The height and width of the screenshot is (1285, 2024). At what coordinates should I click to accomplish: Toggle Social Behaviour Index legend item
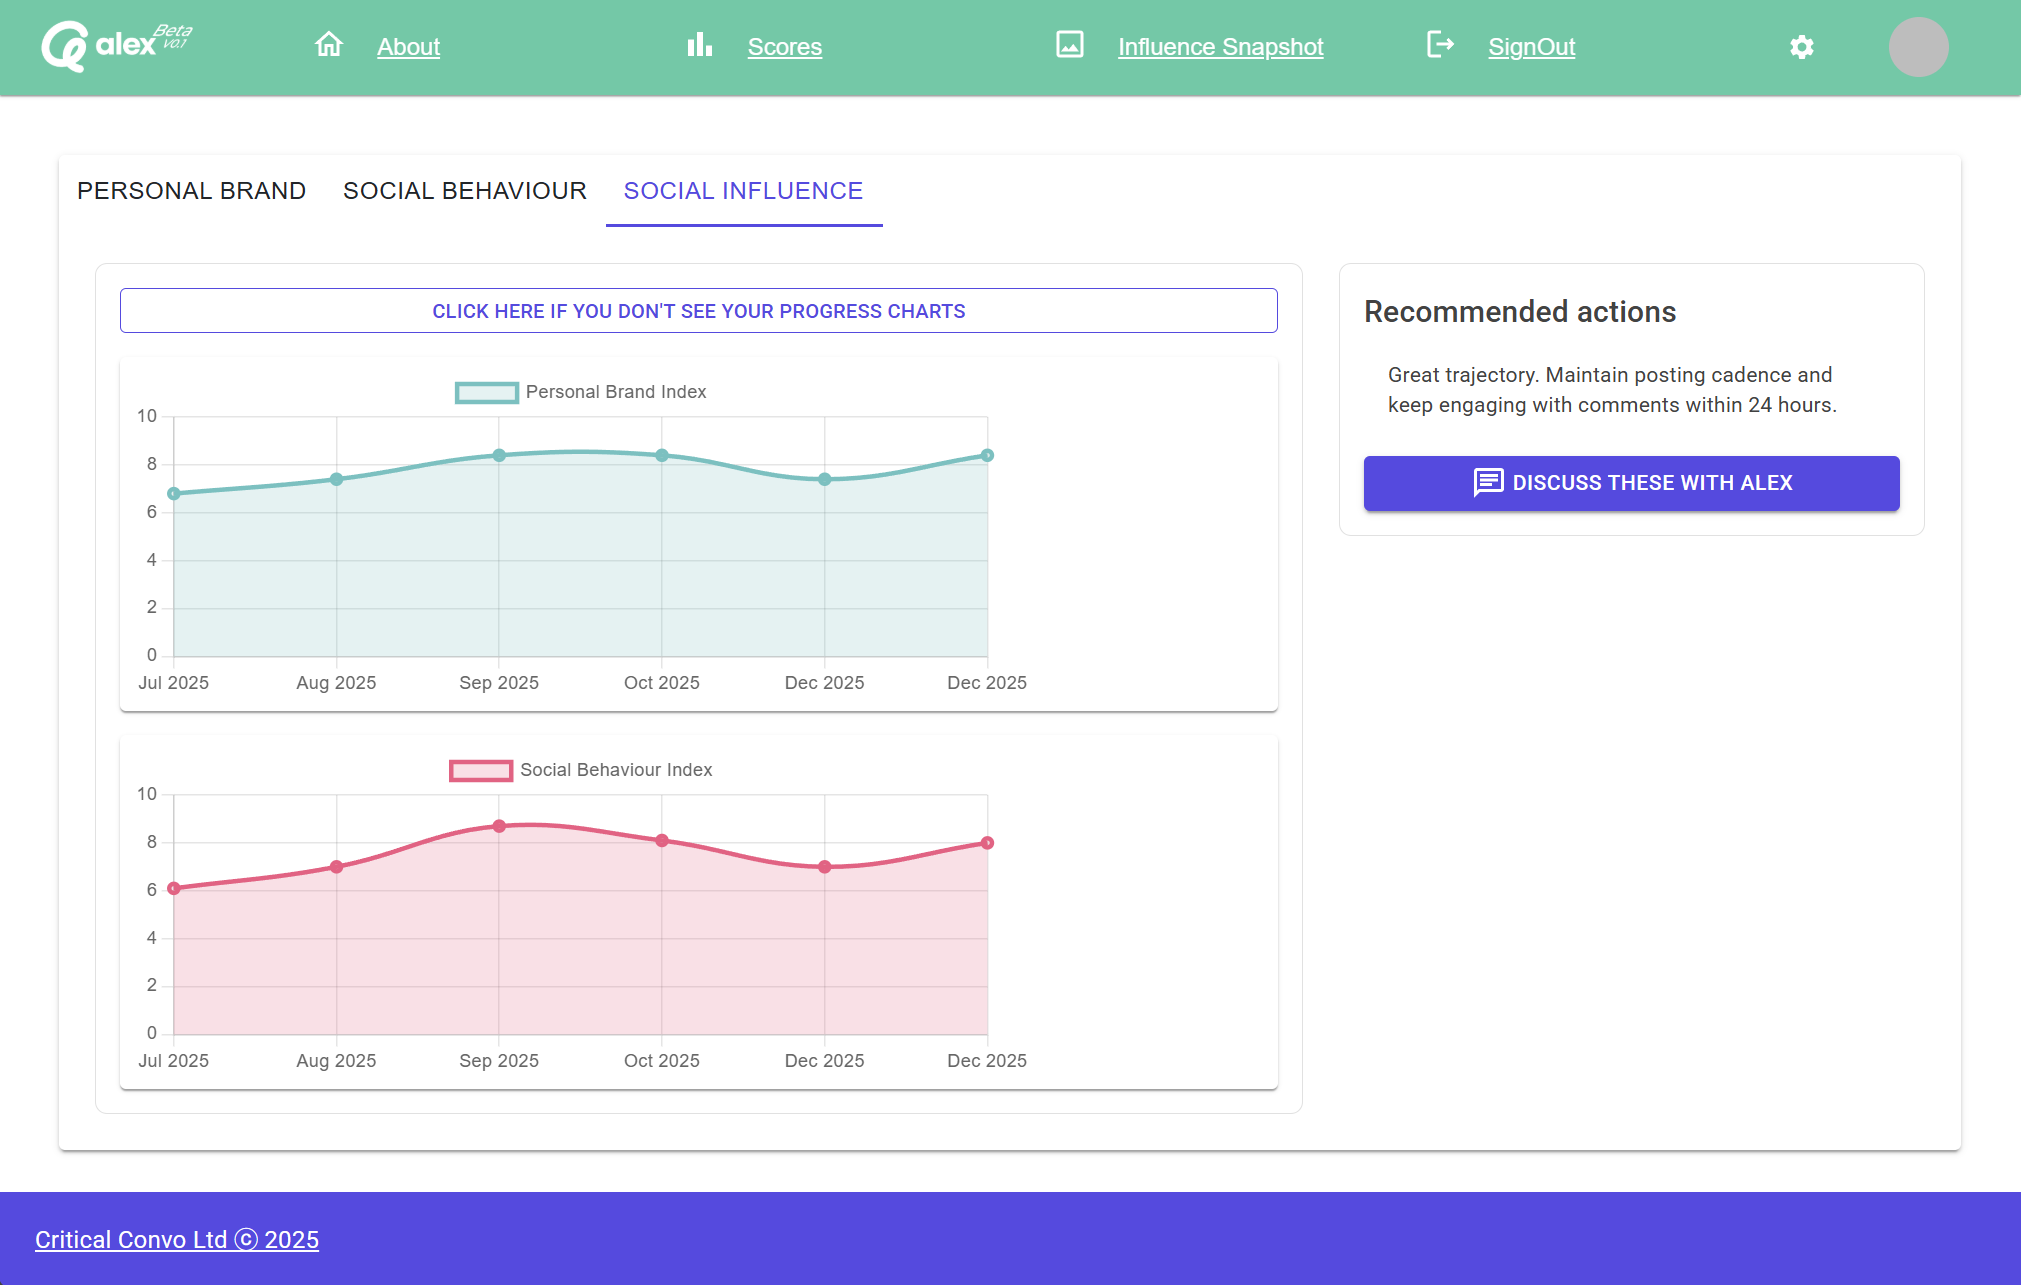615,770
